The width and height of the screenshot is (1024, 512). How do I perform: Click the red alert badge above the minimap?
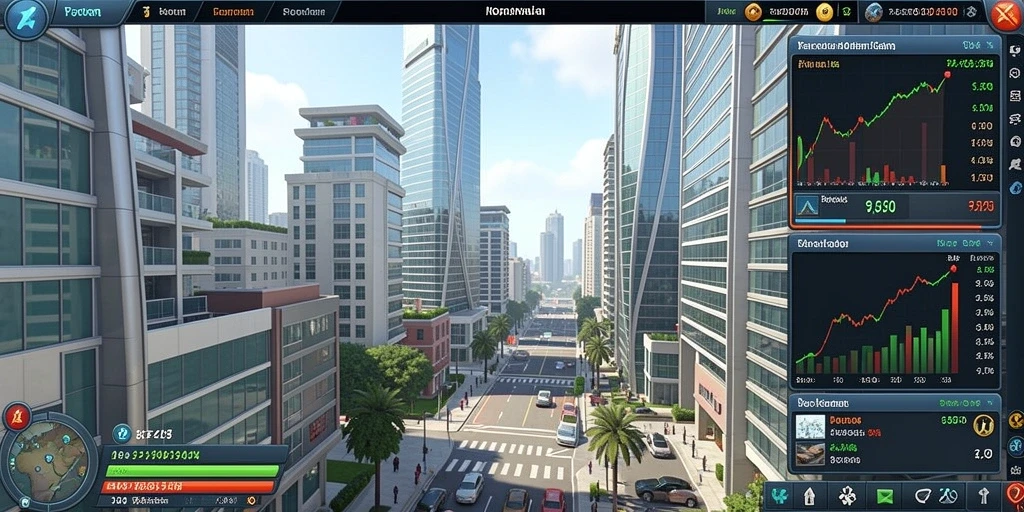16,416
